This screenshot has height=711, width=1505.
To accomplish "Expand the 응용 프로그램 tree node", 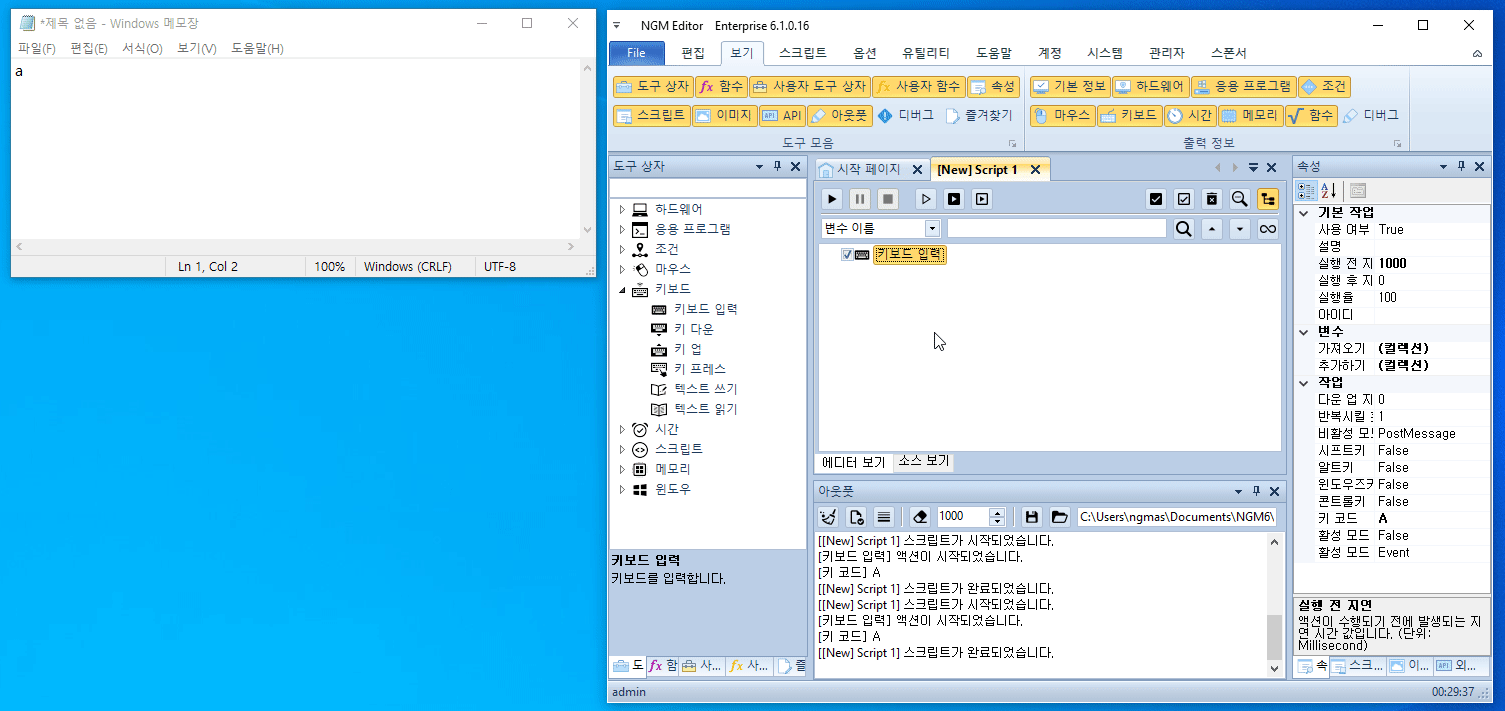I will 622,230.
